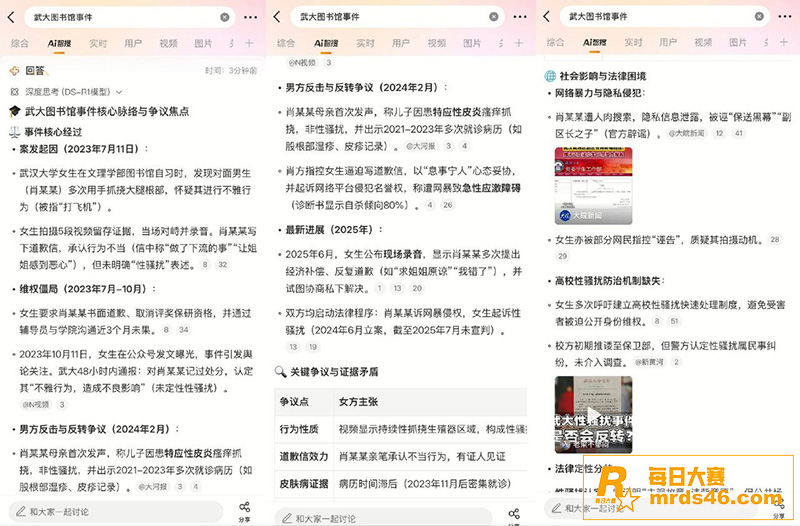Clear search text in middle screen
The width and height of the screenshot is (800, 526).
coord(493,17)
